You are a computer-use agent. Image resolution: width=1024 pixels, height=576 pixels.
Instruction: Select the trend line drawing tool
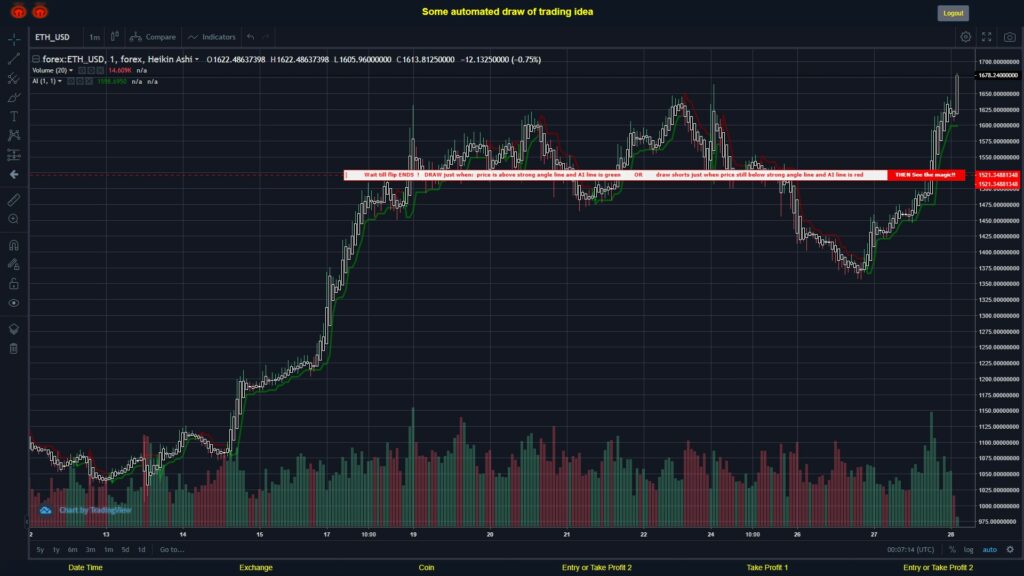point(14,59)
